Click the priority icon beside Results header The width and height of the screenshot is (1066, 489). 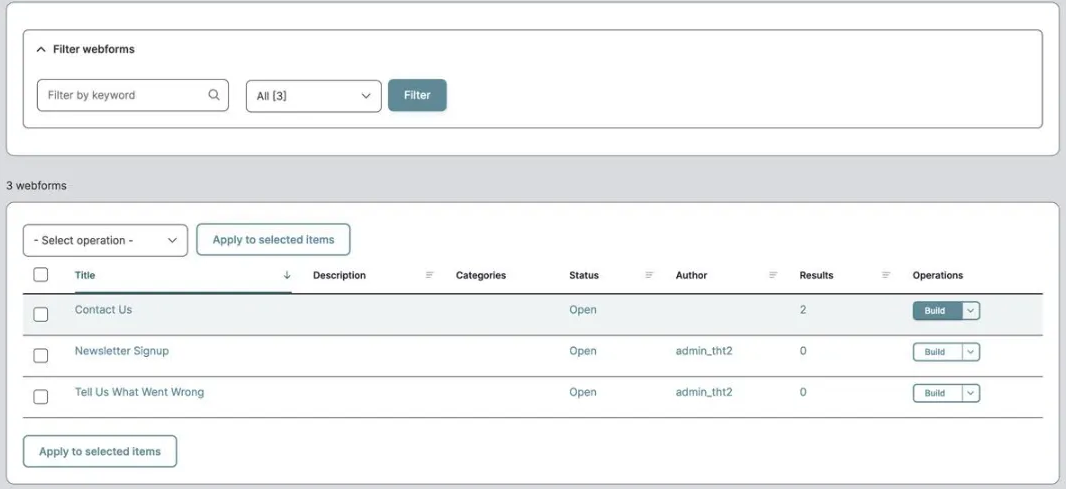[886, 275]
